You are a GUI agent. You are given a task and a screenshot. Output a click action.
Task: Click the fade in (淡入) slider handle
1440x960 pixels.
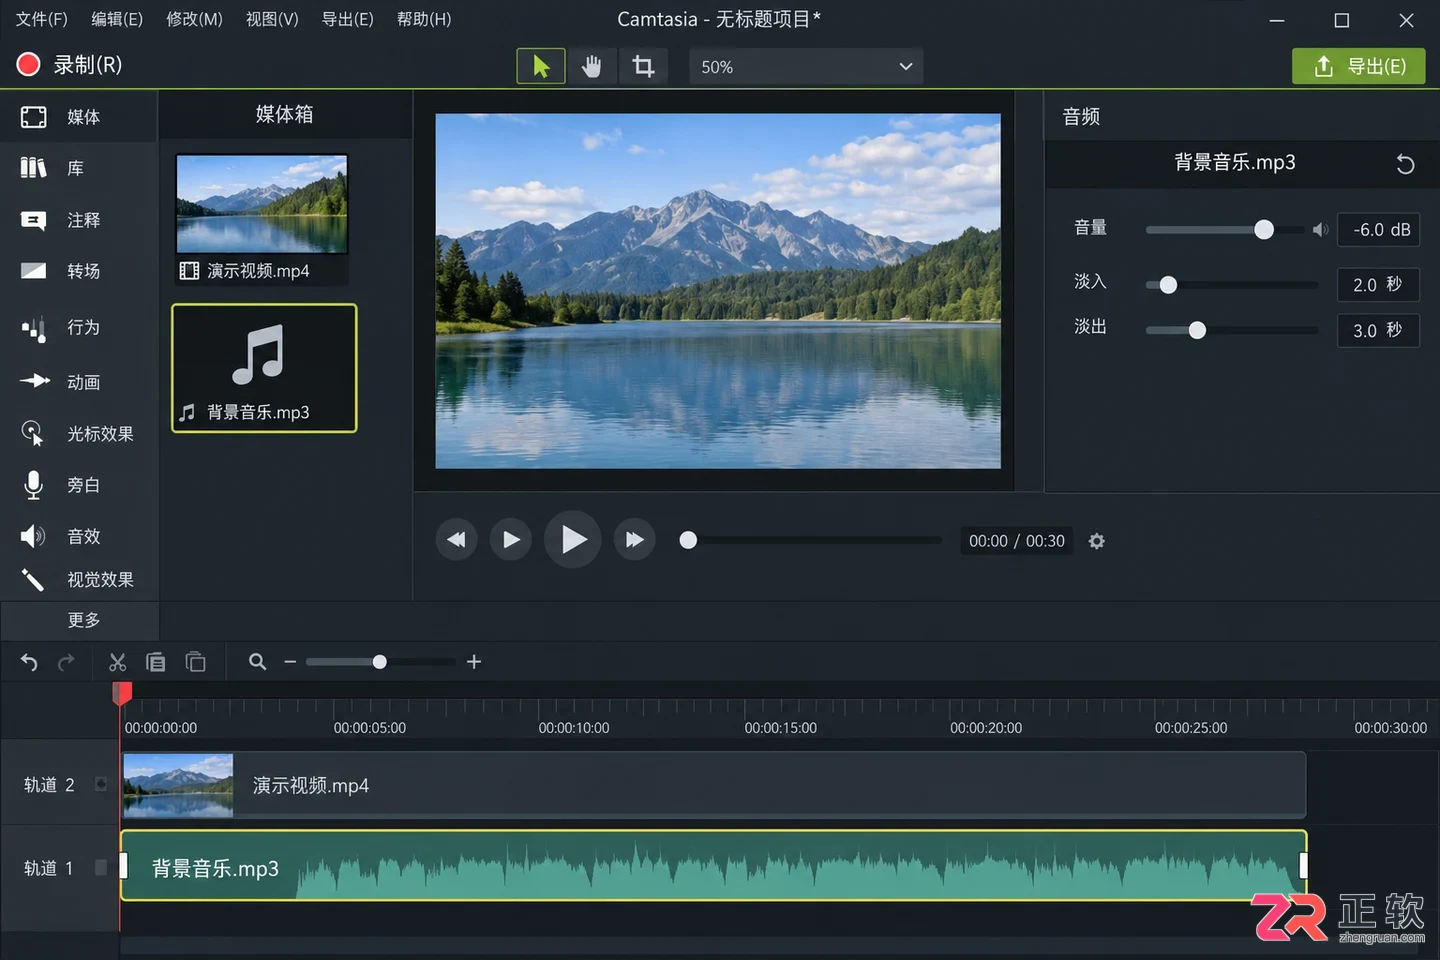[x=1167, y=285]
